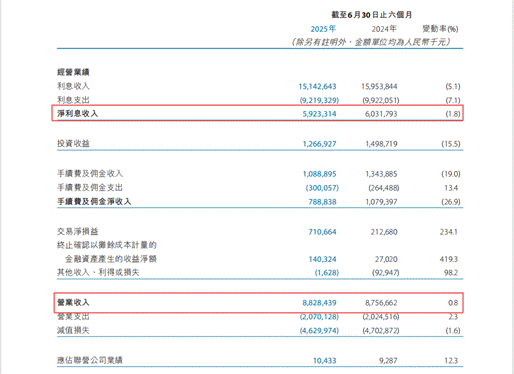Viewport: 514px width, 374px height.
Task: Select the value 5,923,314
Action: coord(319,114)
